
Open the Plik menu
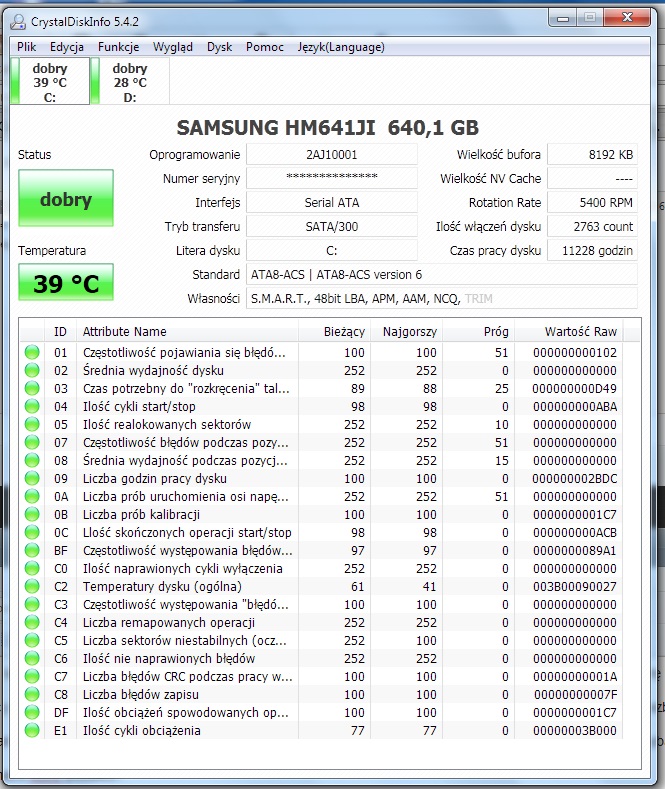26,47
